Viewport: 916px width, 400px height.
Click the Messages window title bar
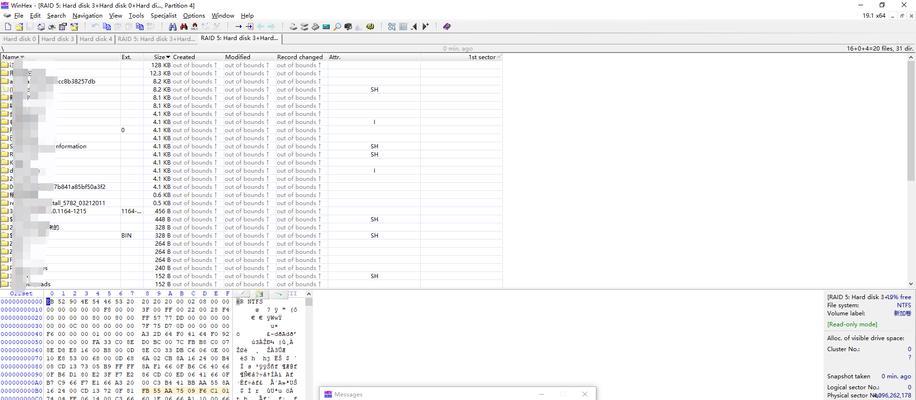tap(457, 394)
